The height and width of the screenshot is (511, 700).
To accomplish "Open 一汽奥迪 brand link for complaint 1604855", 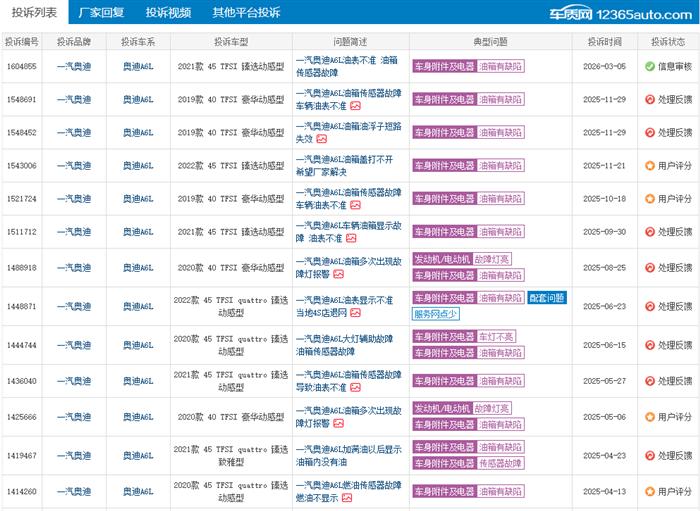I will [x=74, y=66].
